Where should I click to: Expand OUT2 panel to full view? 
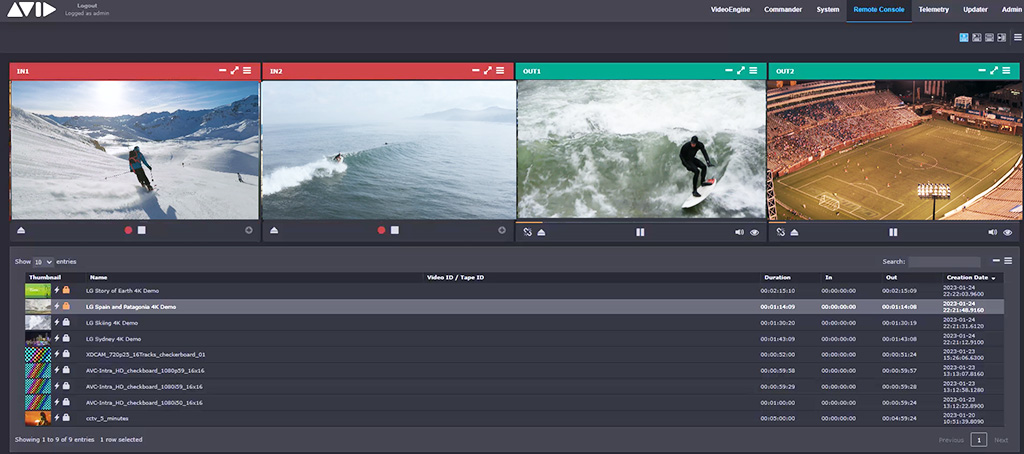[993, 71]
